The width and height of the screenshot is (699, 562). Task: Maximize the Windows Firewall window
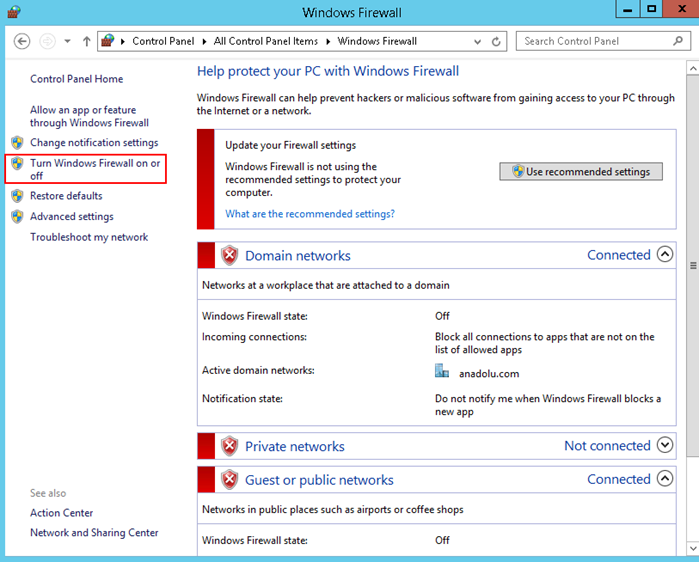coord(651,9)
